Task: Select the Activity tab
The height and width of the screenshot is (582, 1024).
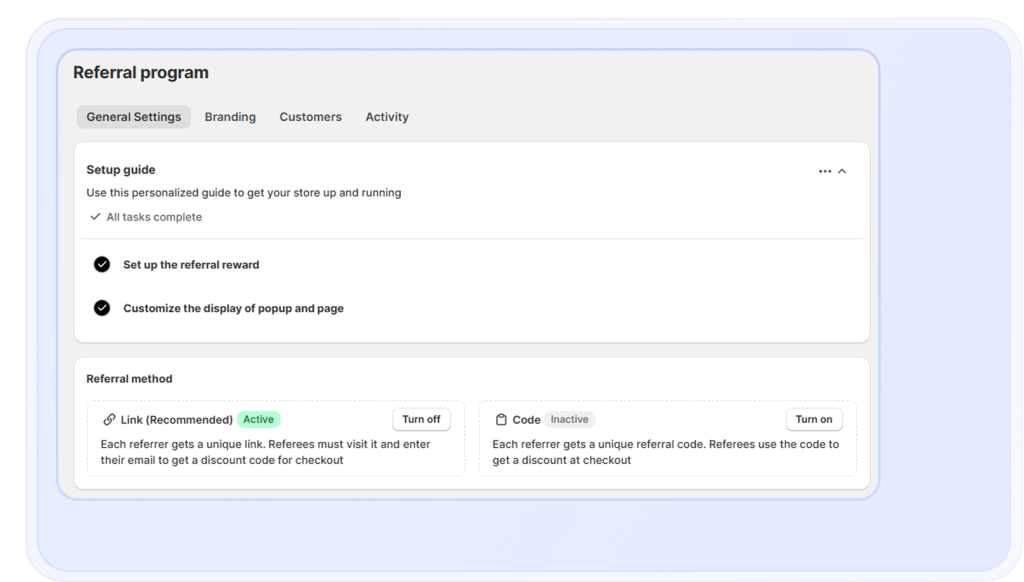Action: [x=387, y=116]
